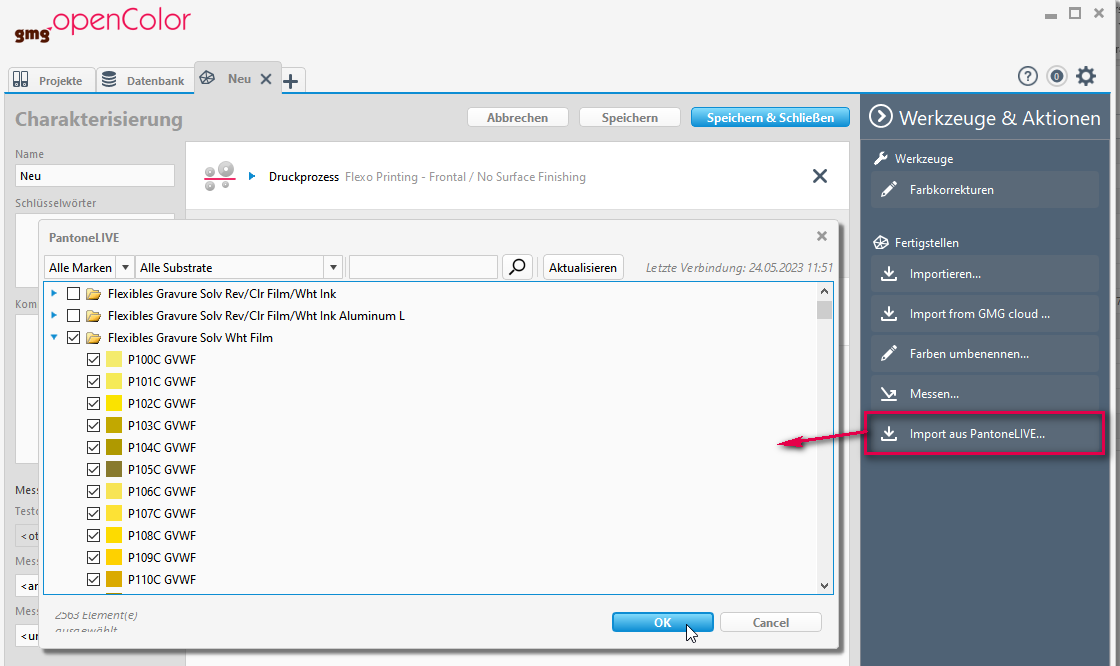The image size is (1120, 666).
Task: Click the Messen icon
Action: (889, 394)
